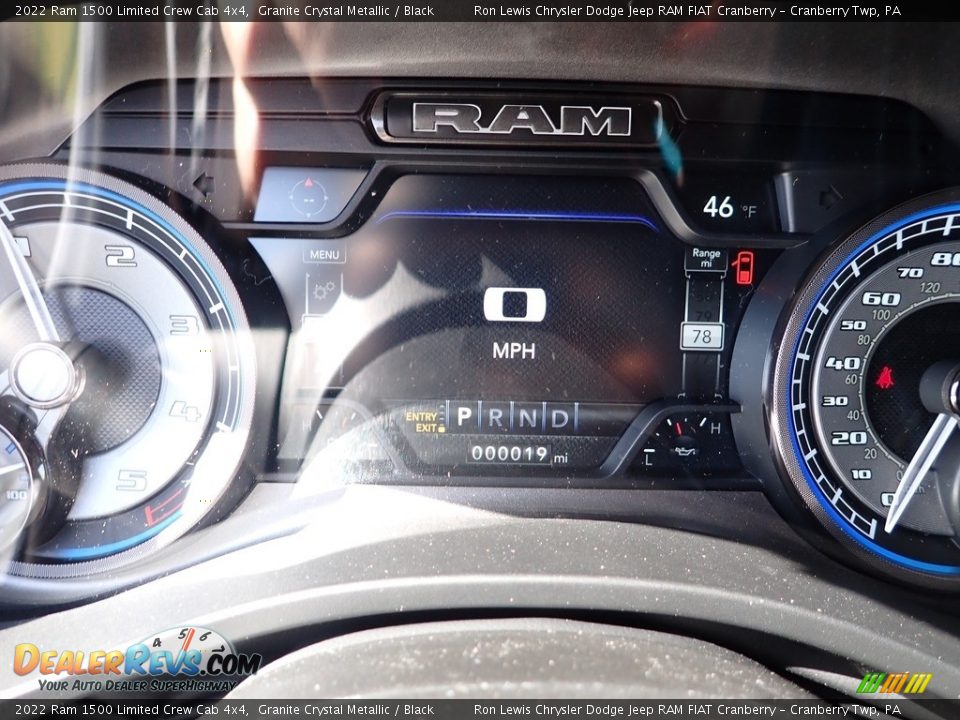Click the 3 mark on the tachometer
Image resolution: width=960 pixels, height=720 pixels.
[184, 324]
